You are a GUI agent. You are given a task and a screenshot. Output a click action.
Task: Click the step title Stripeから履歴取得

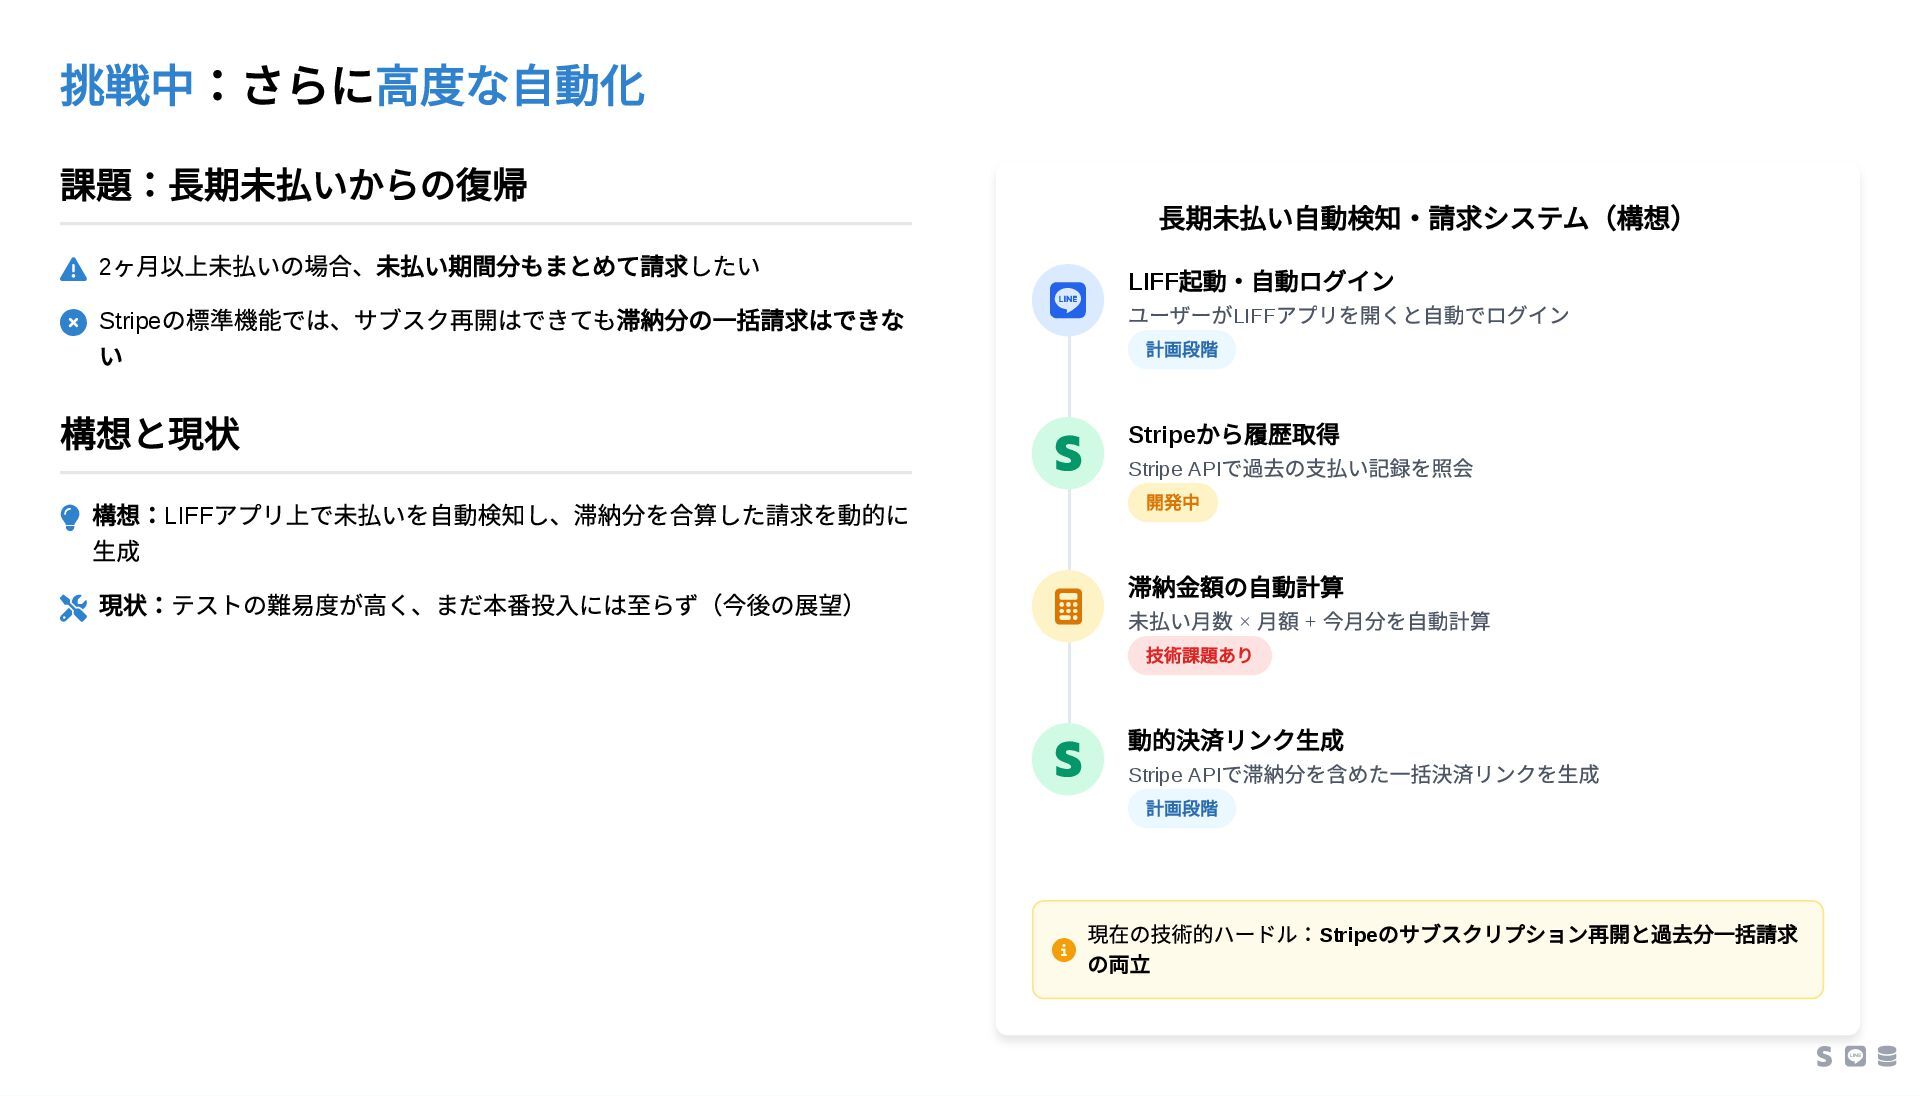[1233, 435]
